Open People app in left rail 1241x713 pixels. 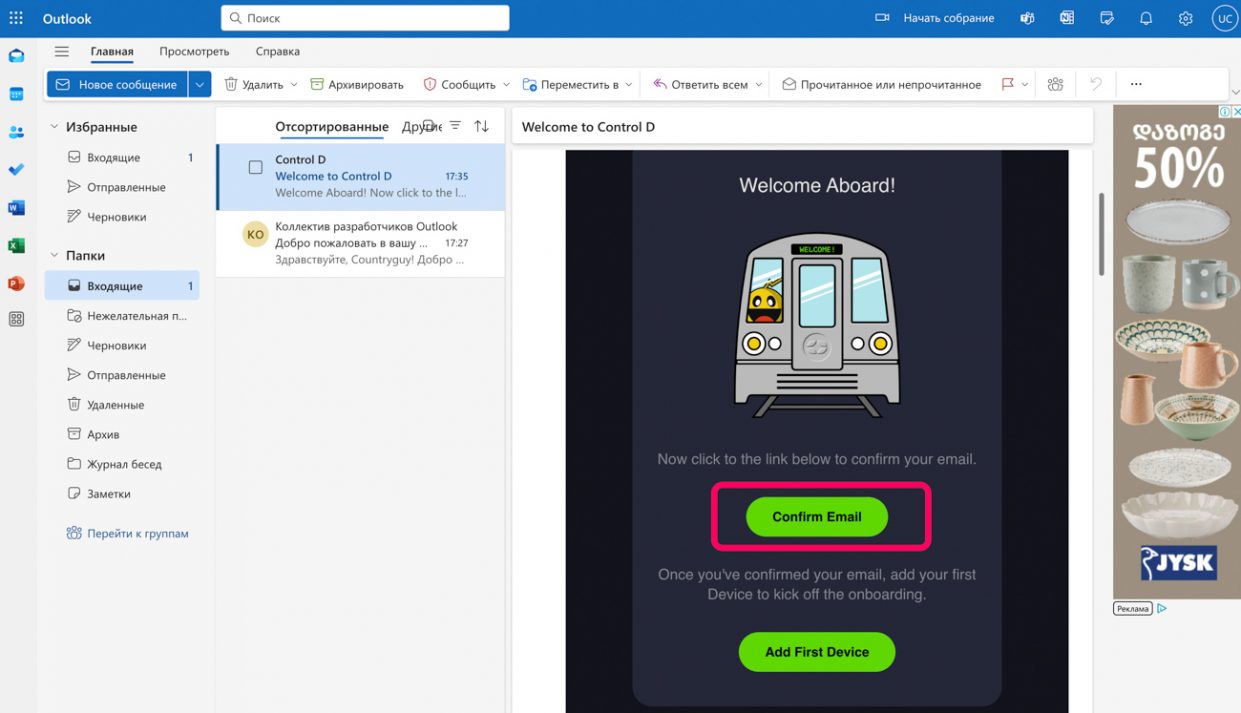coord(16,132)
